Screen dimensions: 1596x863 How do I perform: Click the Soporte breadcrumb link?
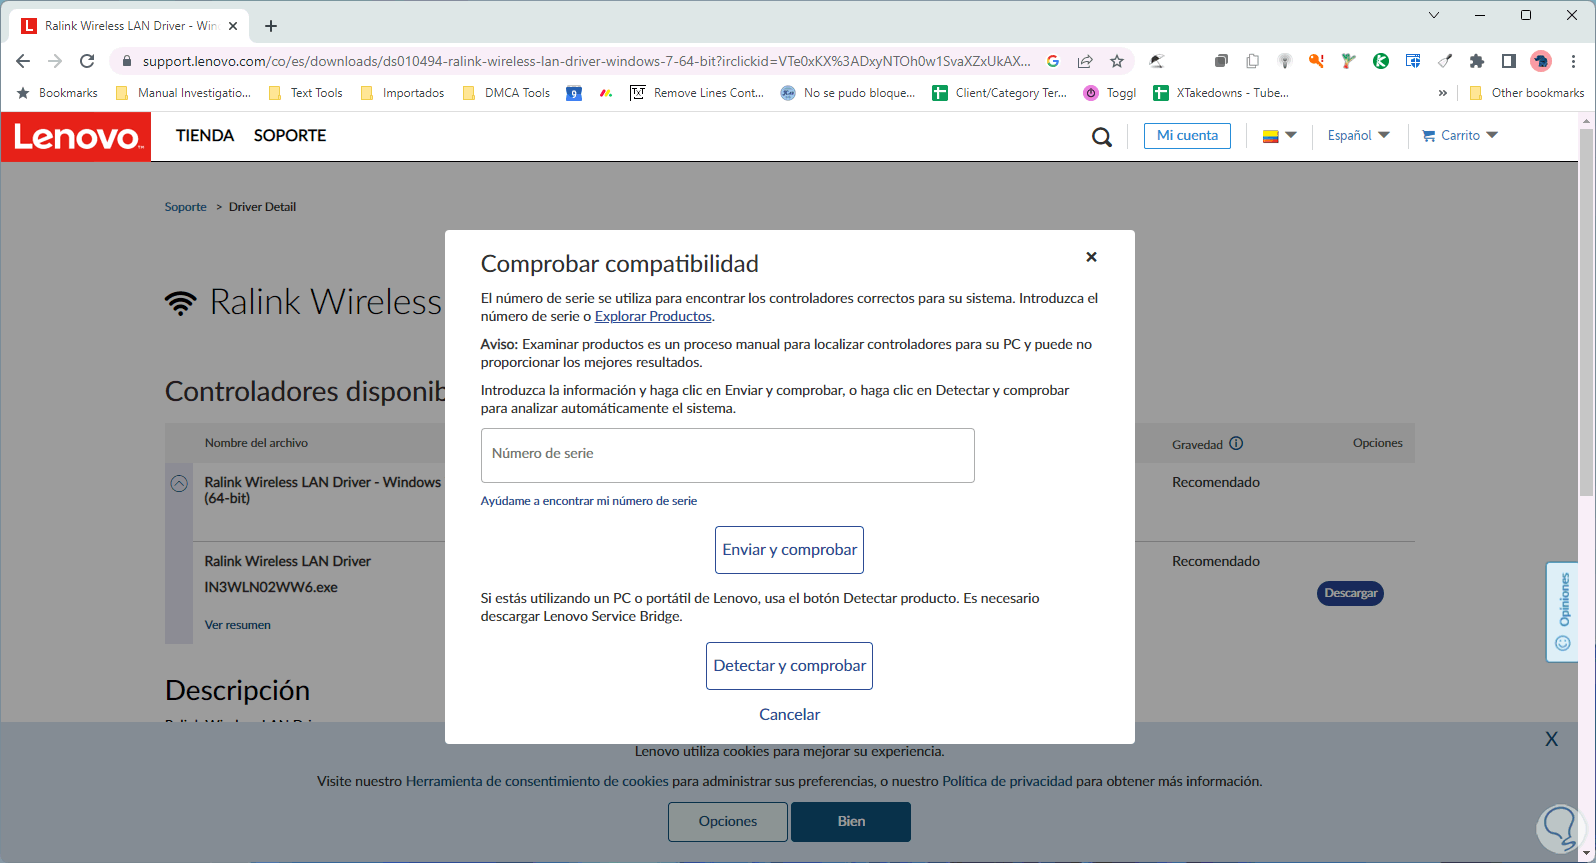point(186,207)
